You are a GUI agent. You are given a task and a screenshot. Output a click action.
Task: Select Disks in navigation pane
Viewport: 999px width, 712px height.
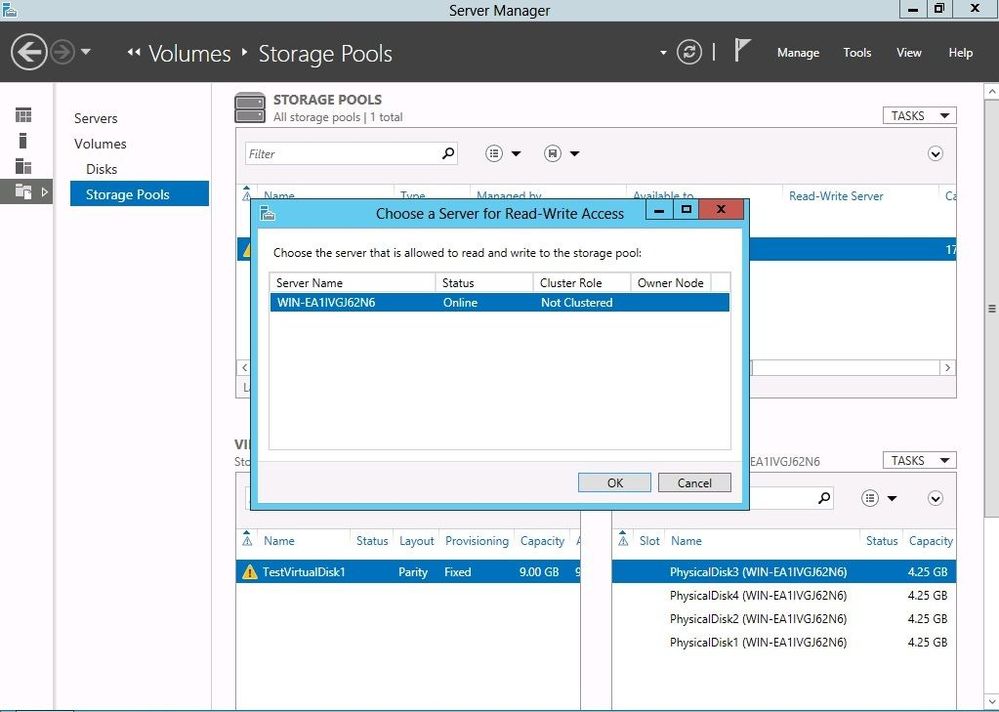point(101,169)
